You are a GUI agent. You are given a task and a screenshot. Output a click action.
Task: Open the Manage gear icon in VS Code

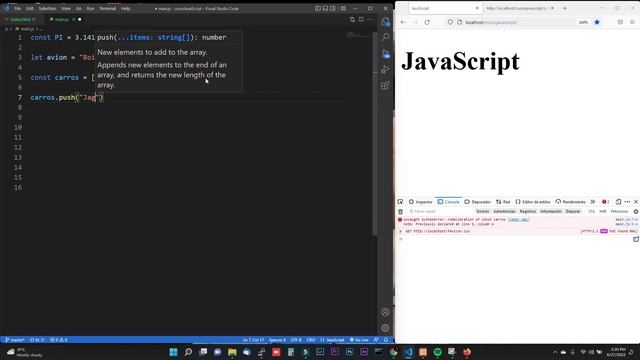pos(385,328)
